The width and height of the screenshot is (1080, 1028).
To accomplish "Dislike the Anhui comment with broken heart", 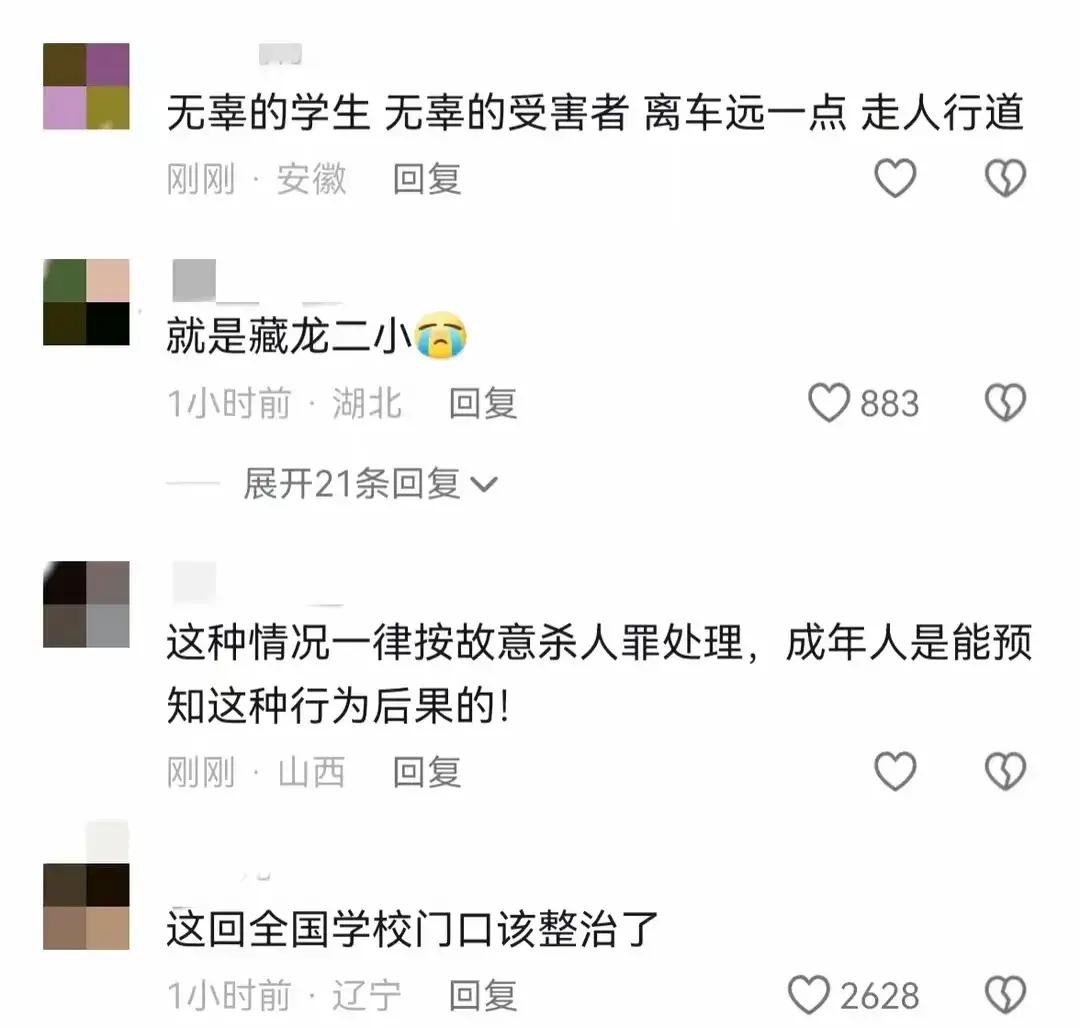I will pyautogui.click(x=1006, y=178).
